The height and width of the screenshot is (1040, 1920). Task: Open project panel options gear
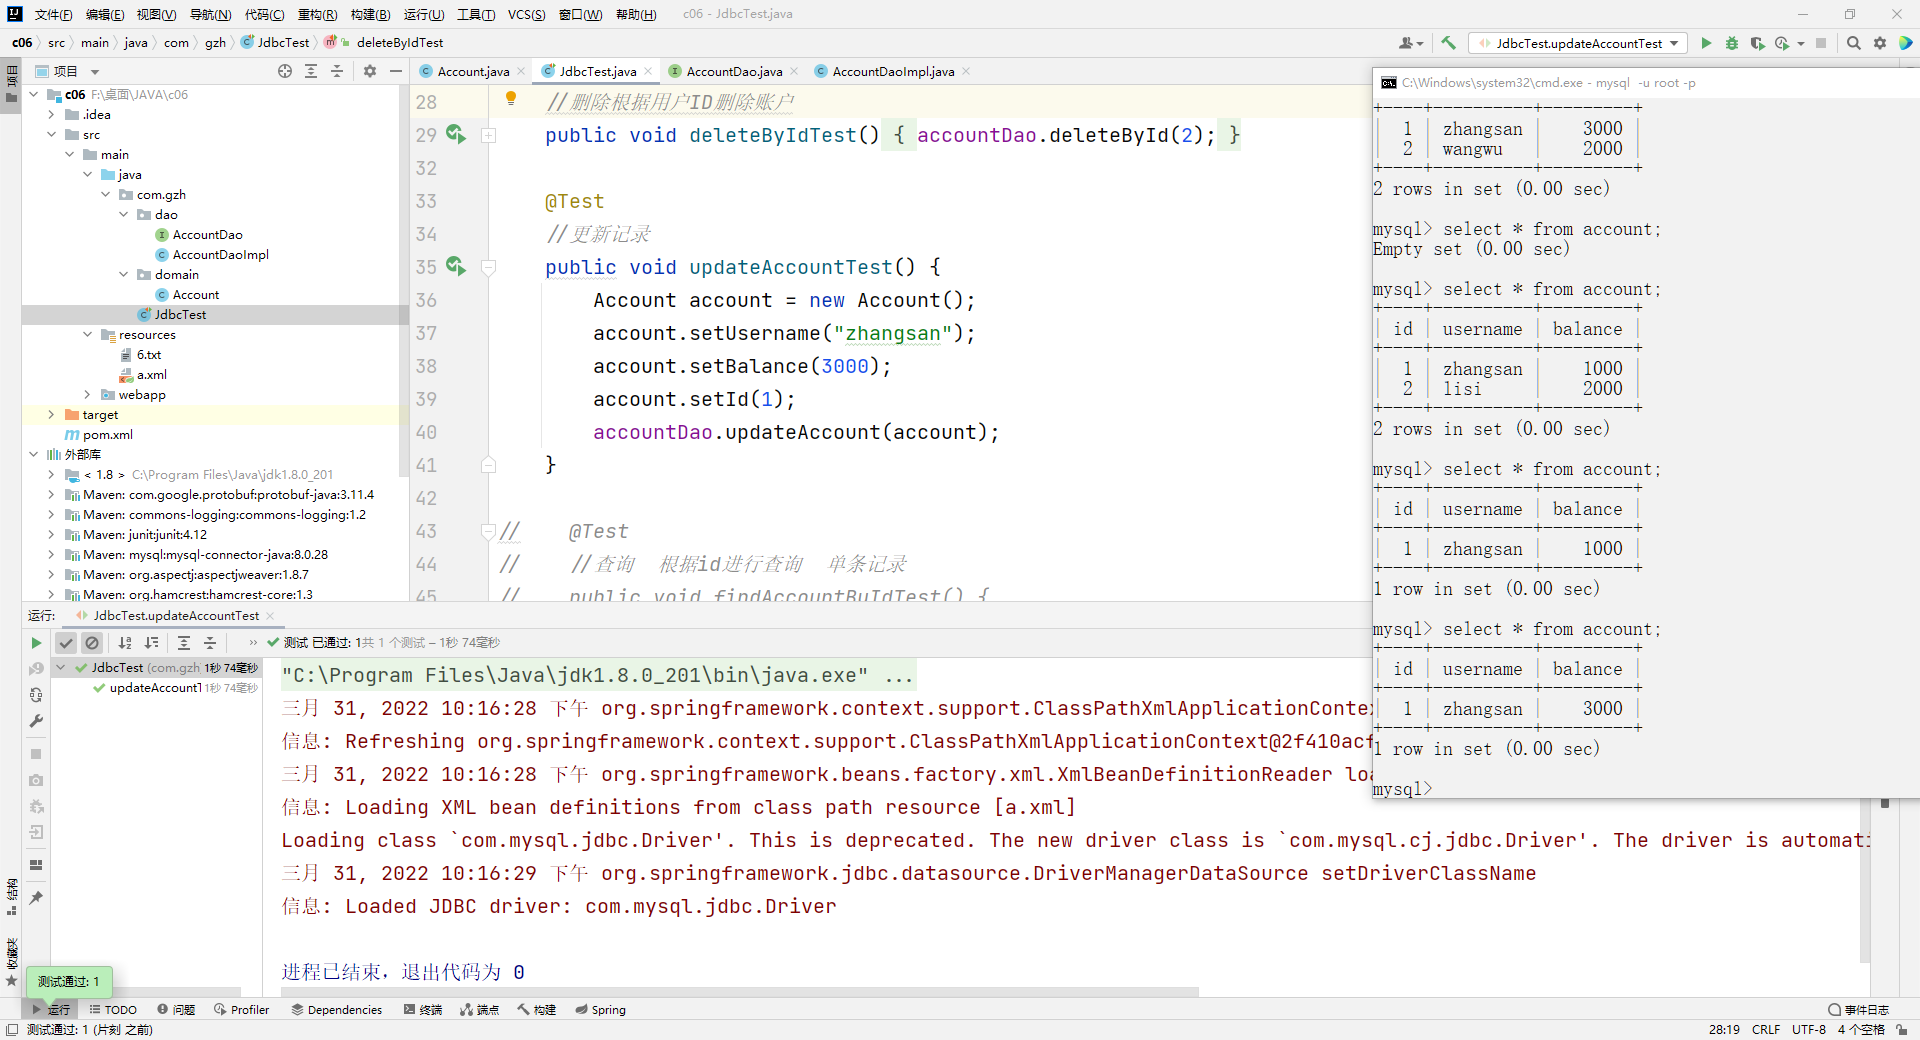click(370, 71)
